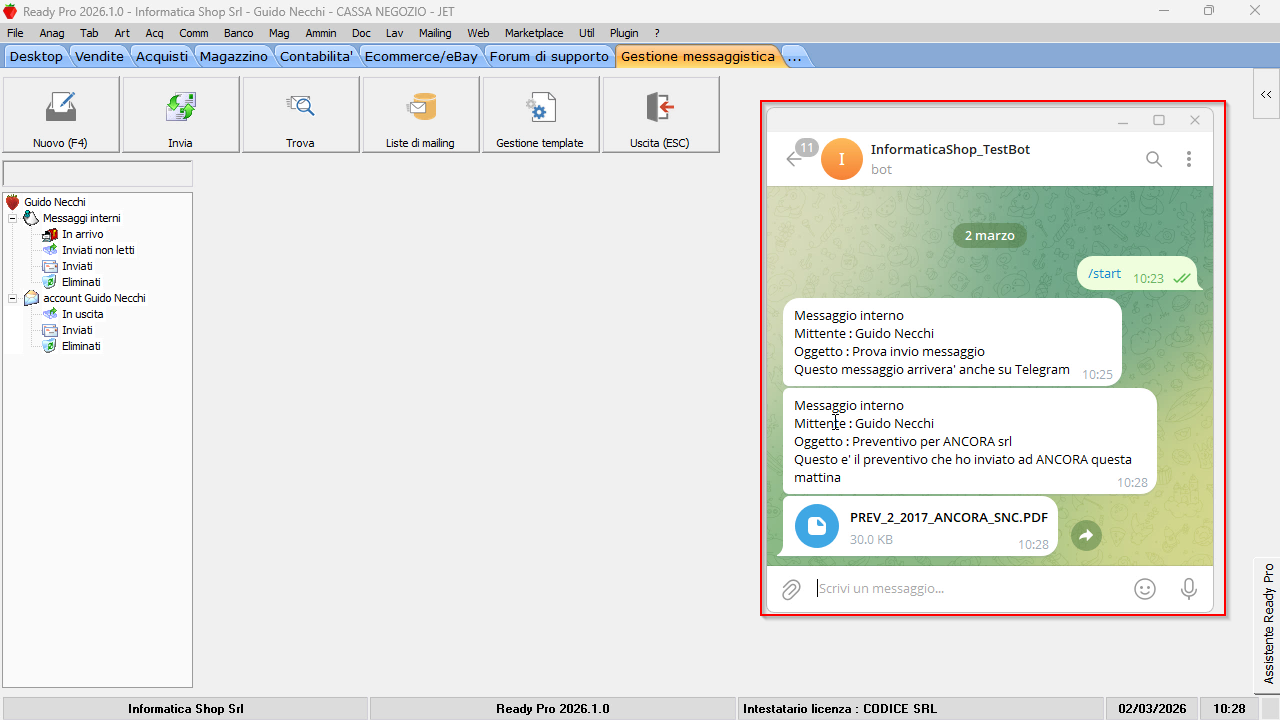Click the Uscita (ESC) exit icon
This screenshot has width=1280, height=720.
[x=660, y=107]
